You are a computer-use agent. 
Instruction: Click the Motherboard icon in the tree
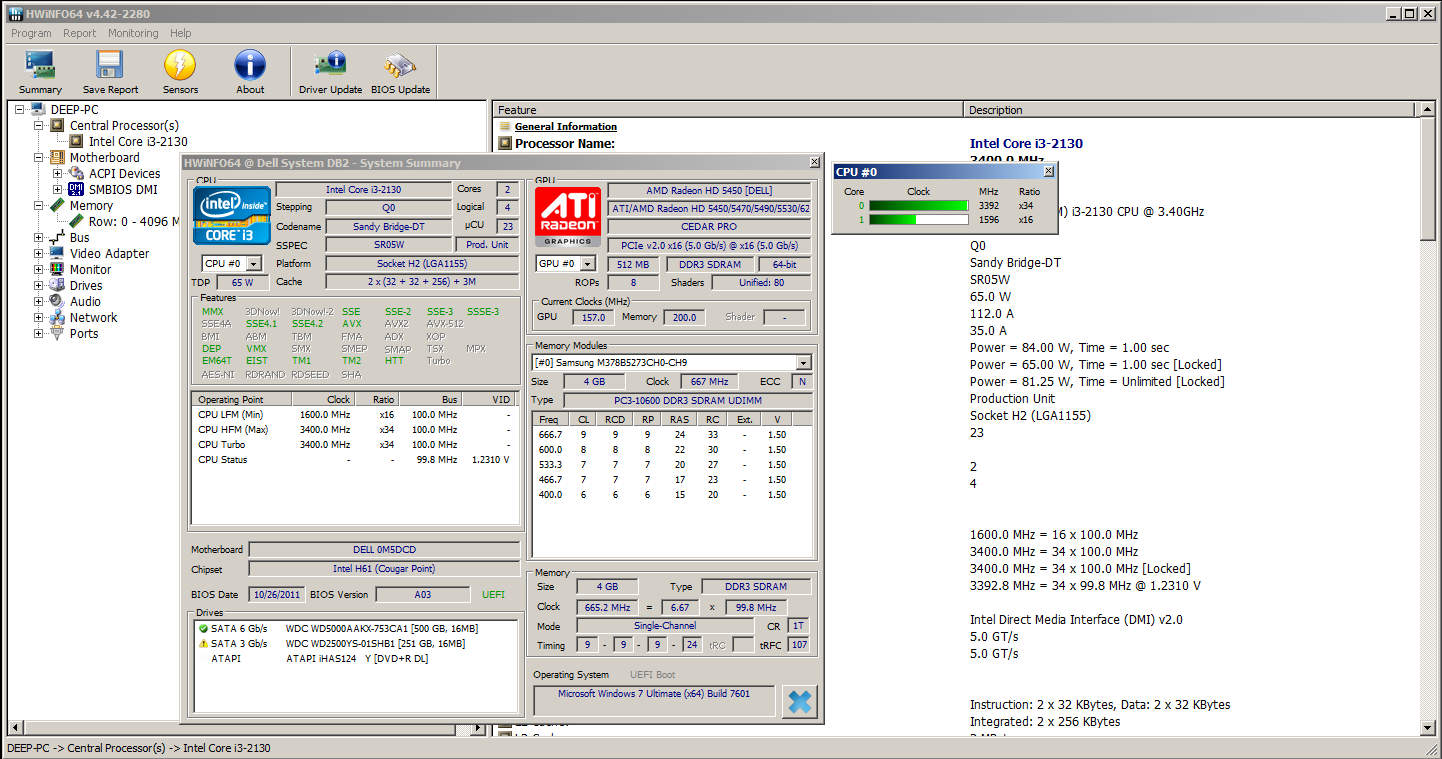(57, 158)
